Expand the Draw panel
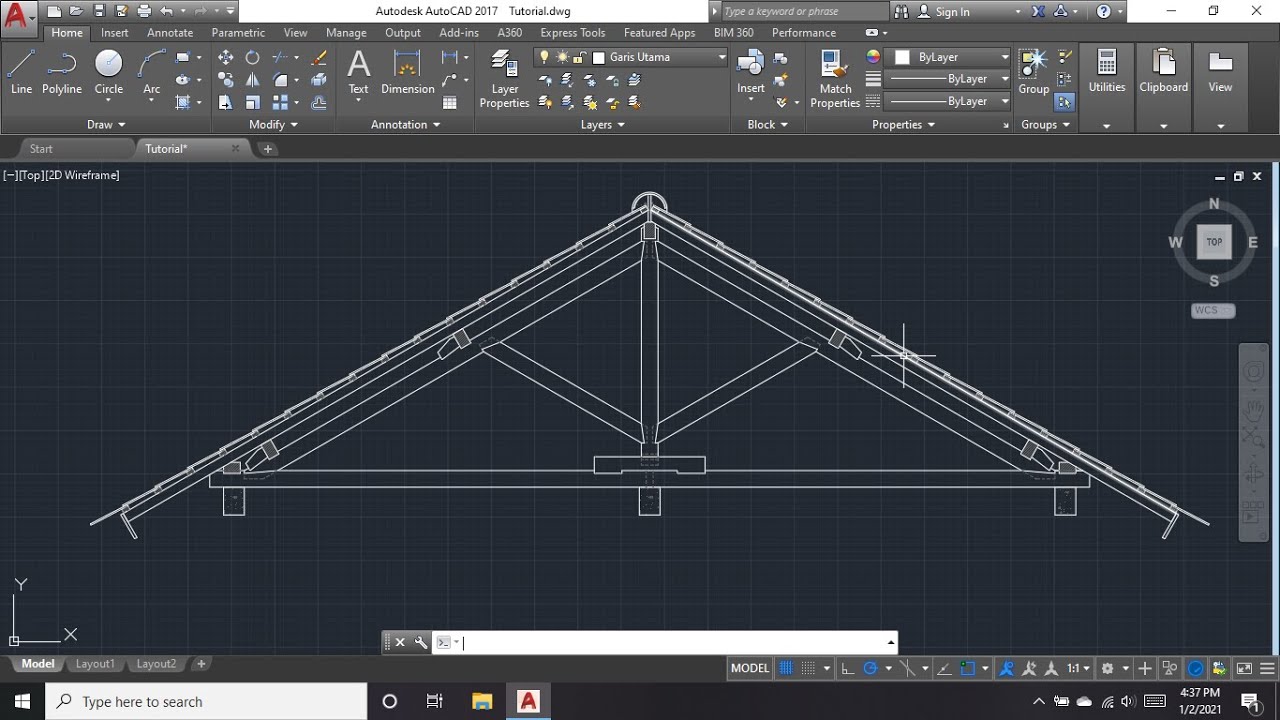The width and height of the screenshot is (1280, 720). (106, 125)
